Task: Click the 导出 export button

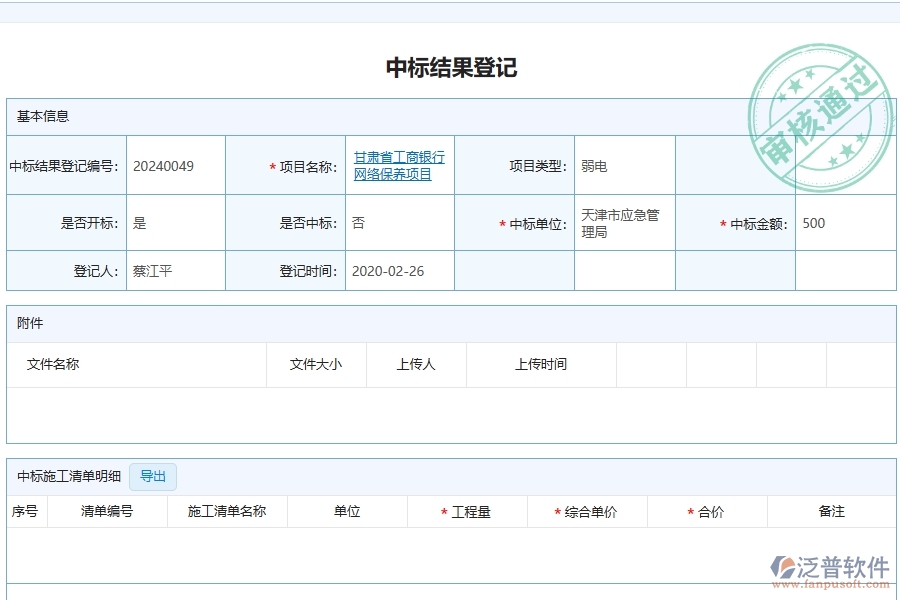Action: point(153,476)
